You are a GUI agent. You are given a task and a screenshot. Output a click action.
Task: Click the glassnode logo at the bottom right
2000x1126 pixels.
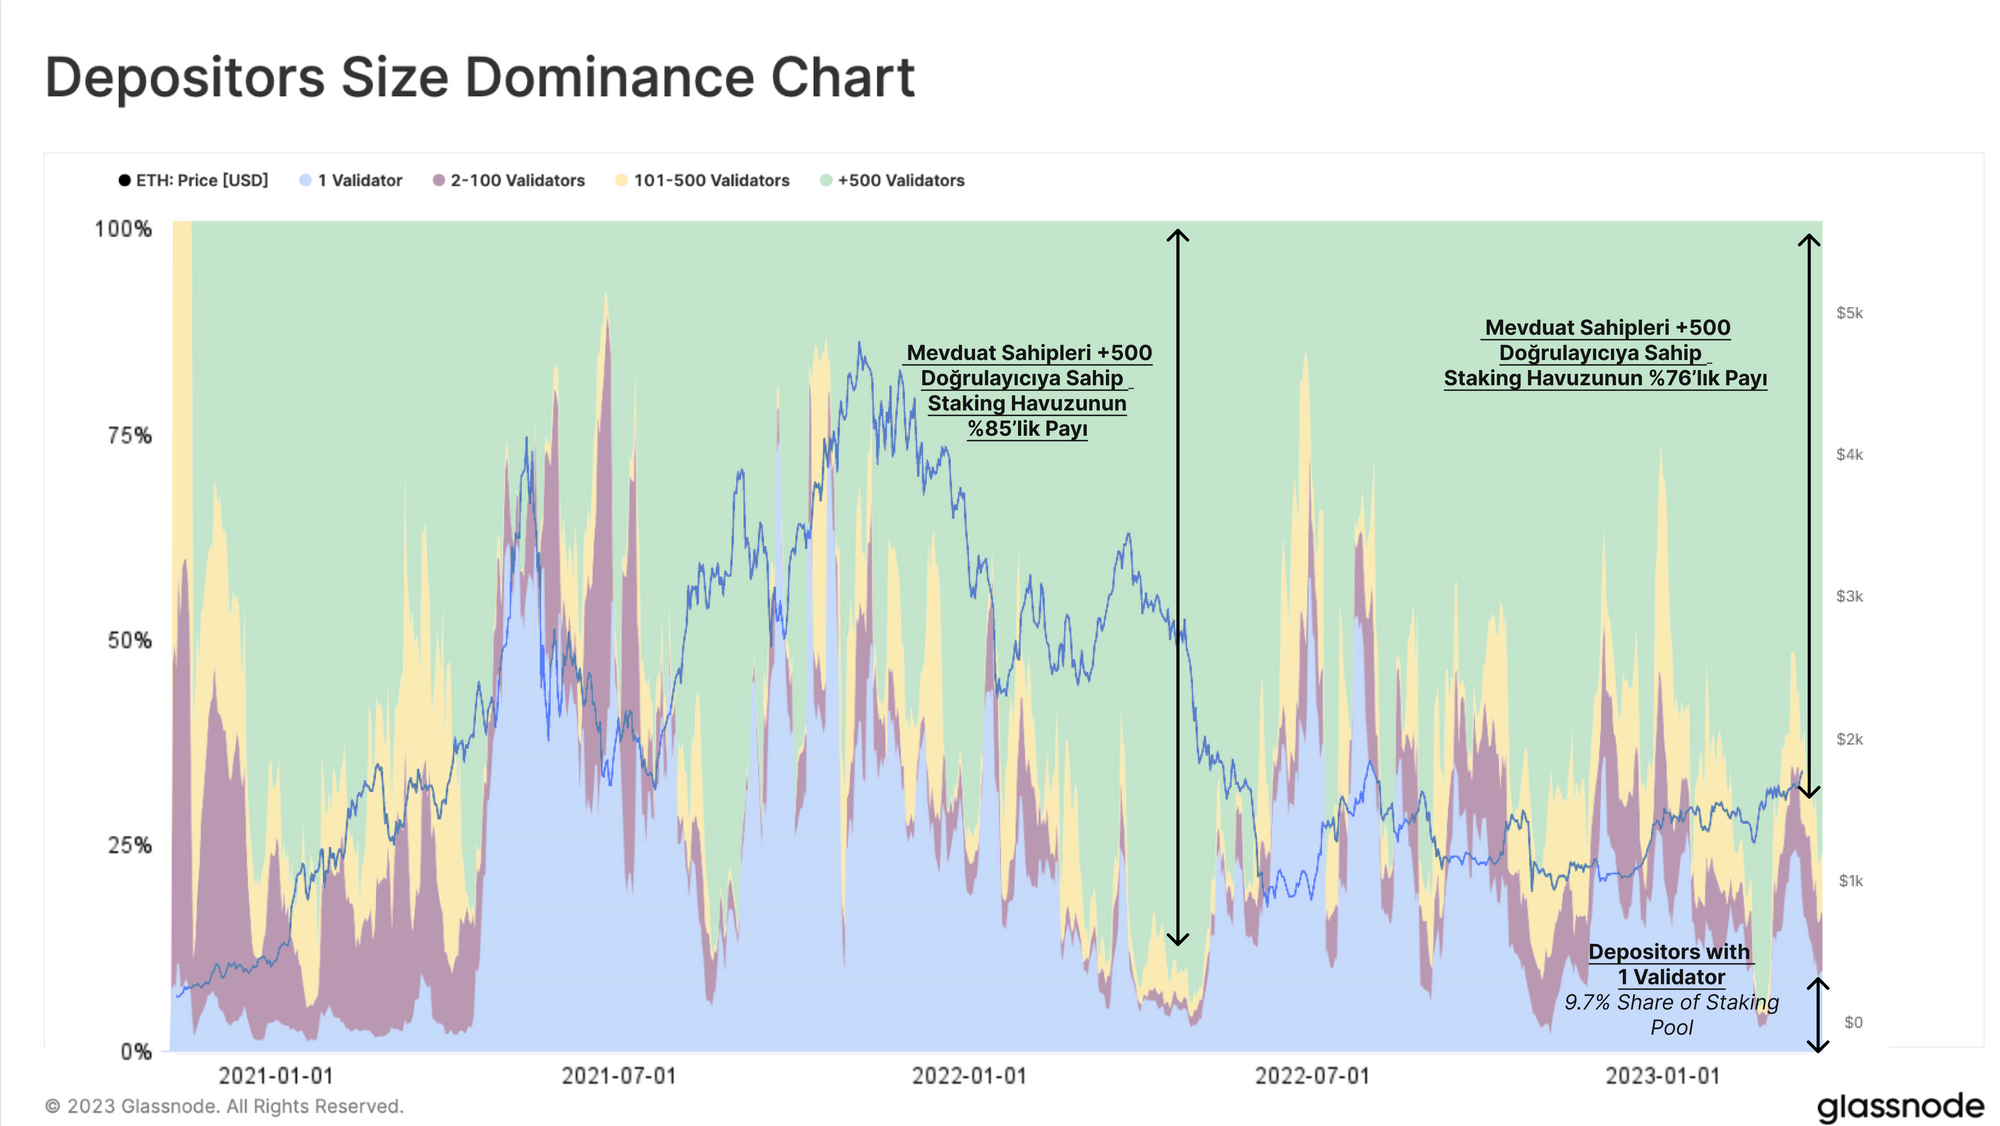1900,1106
